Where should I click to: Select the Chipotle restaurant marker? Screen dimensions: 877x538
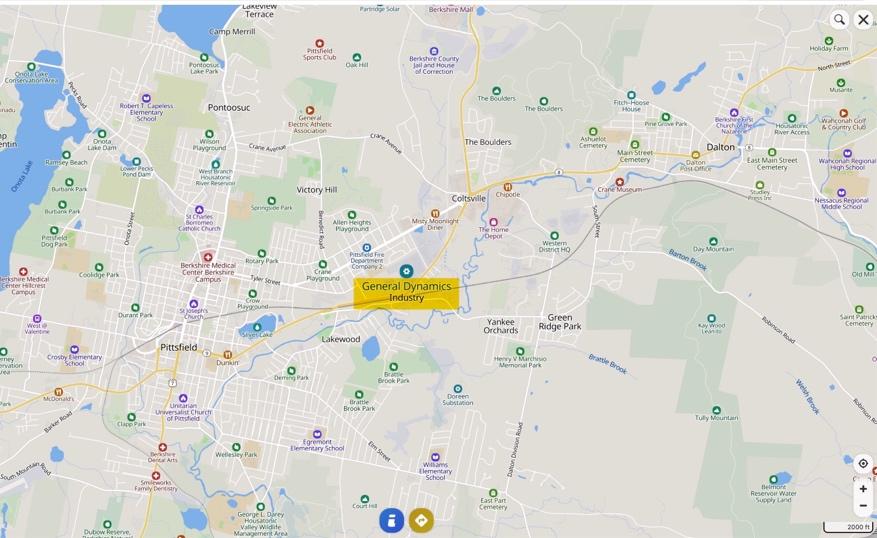click(508, 187)
